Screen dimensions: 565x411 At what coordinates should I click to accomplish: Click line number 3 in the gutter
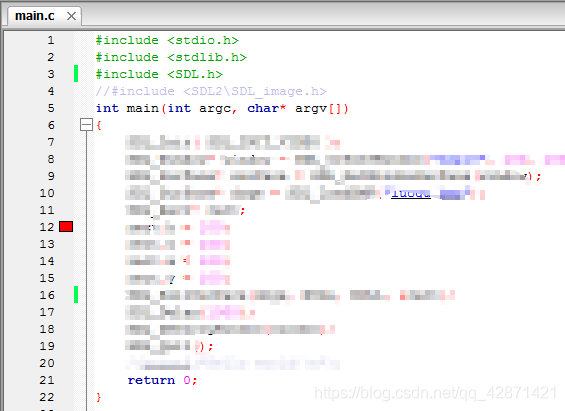click(51, 74)
